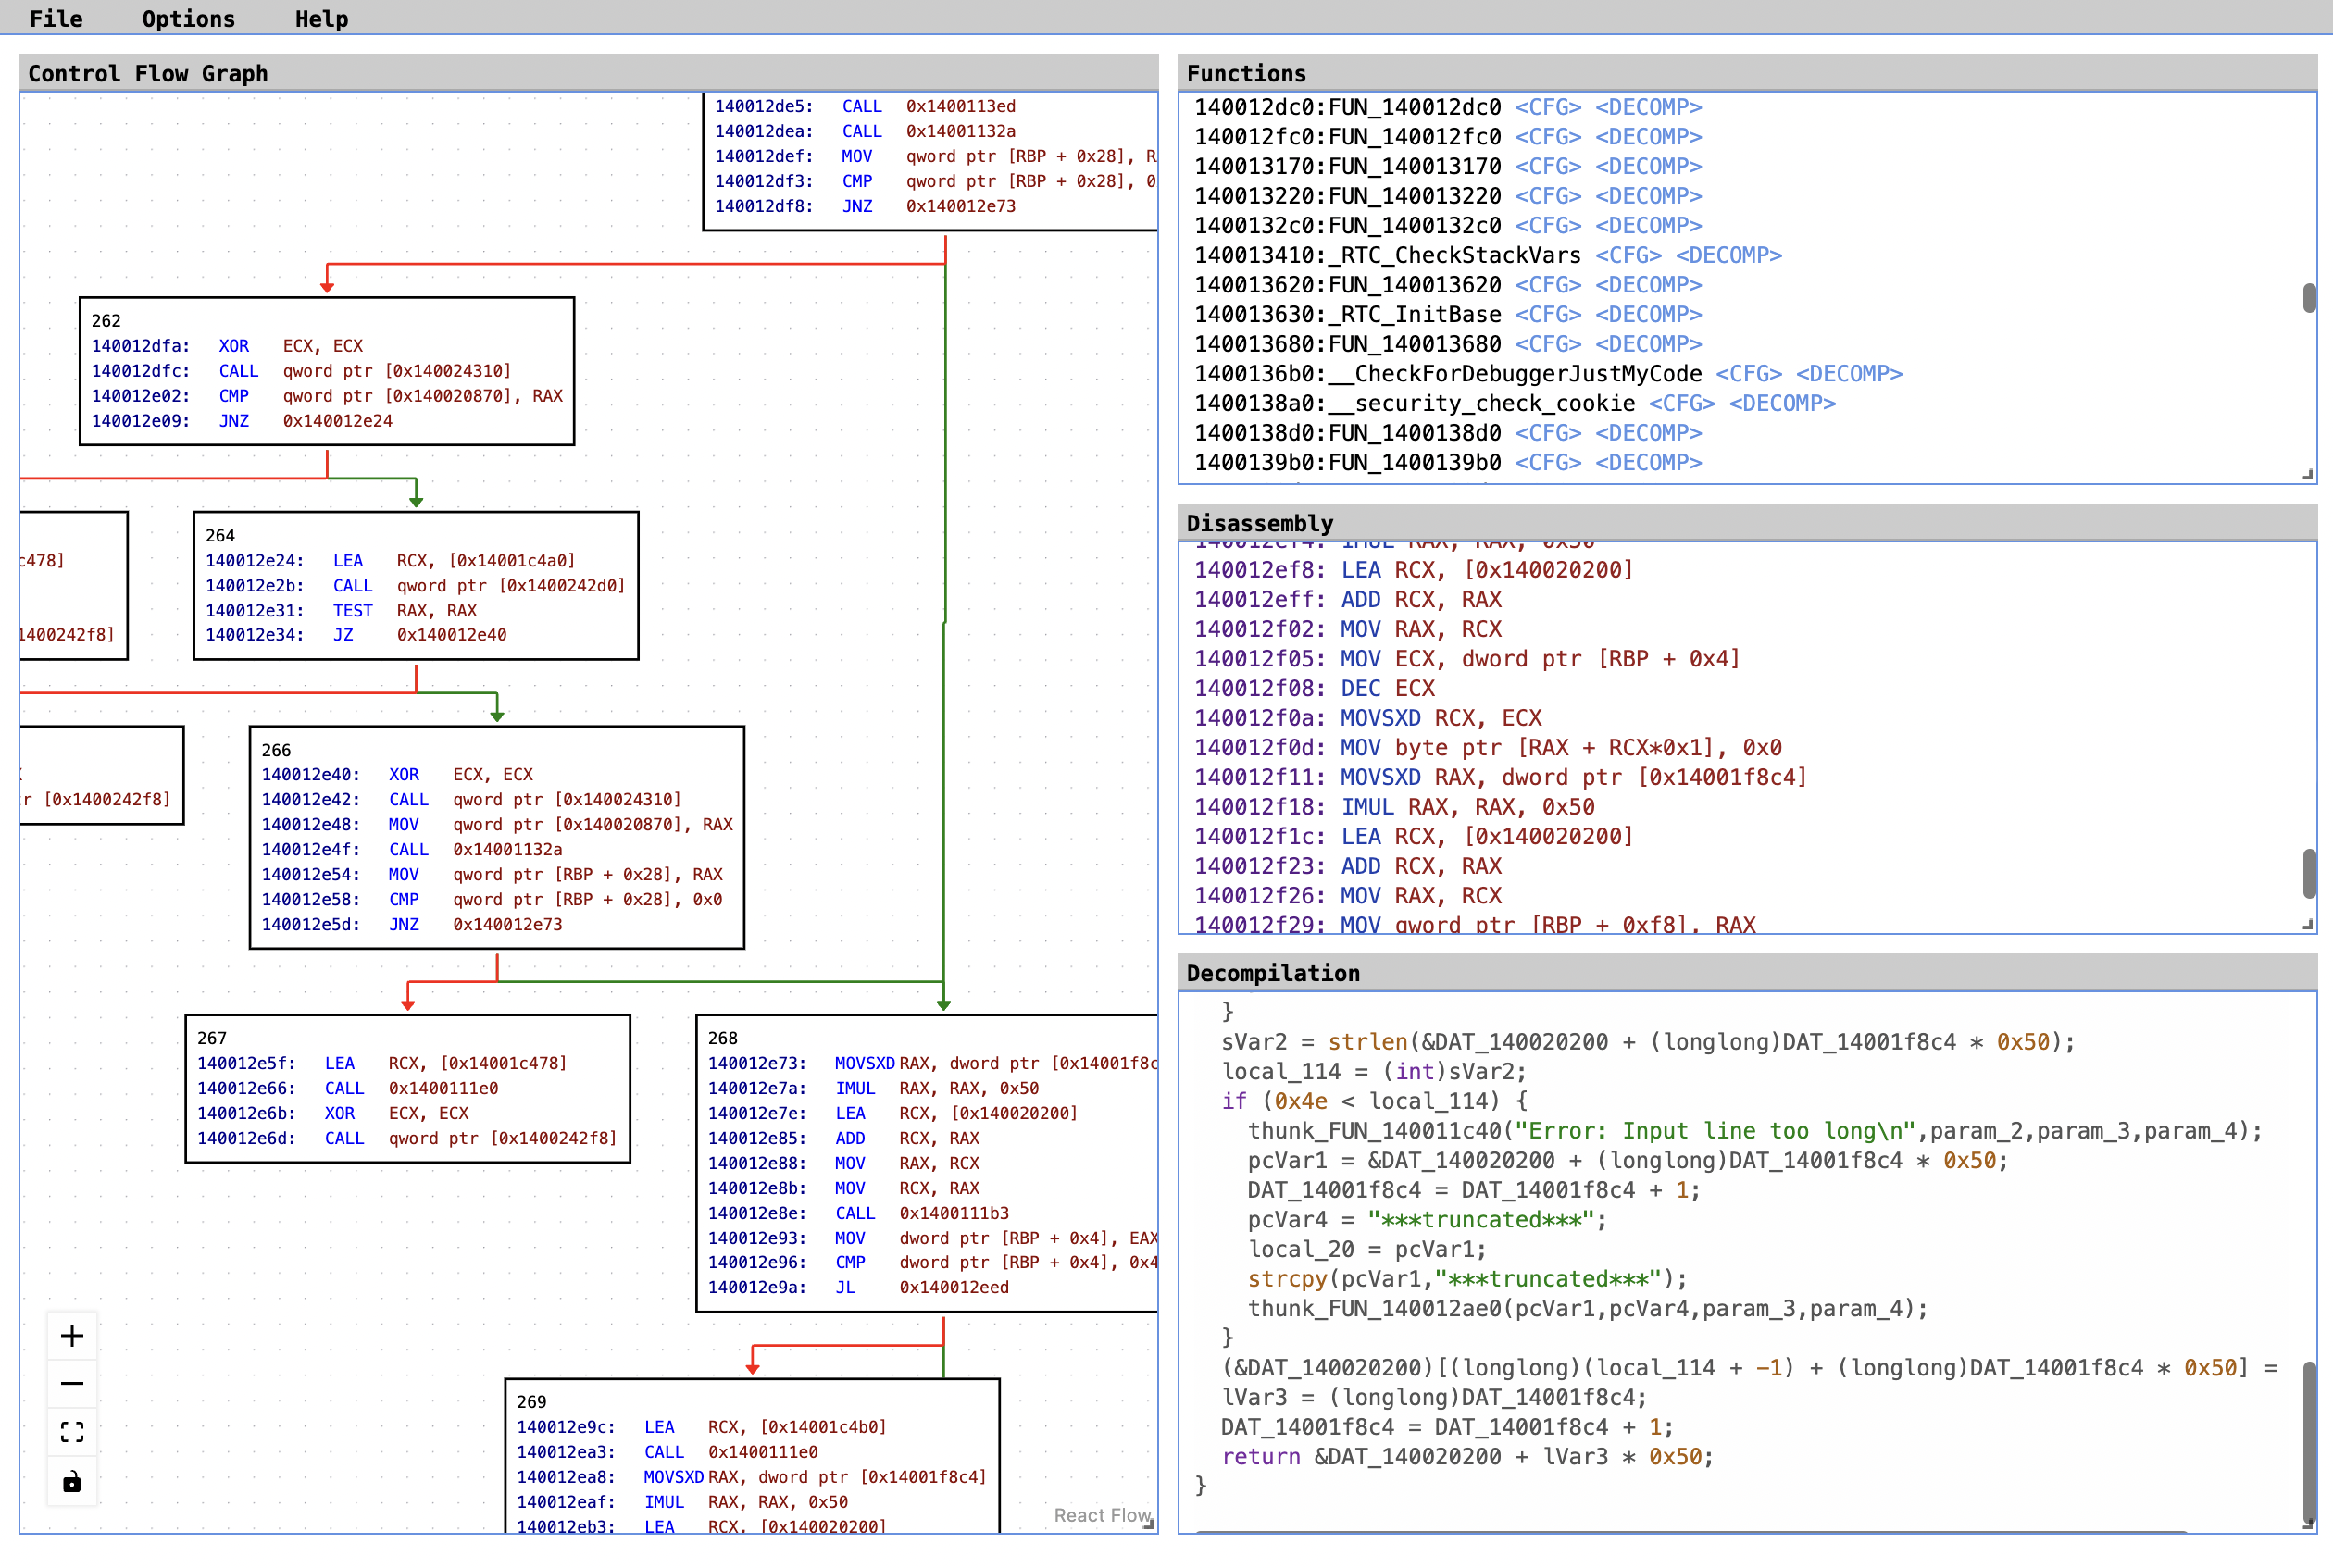The image size is (2333, 1568).
Task: Select basic block 262 in the graph
Action: (x=327, y=370)
